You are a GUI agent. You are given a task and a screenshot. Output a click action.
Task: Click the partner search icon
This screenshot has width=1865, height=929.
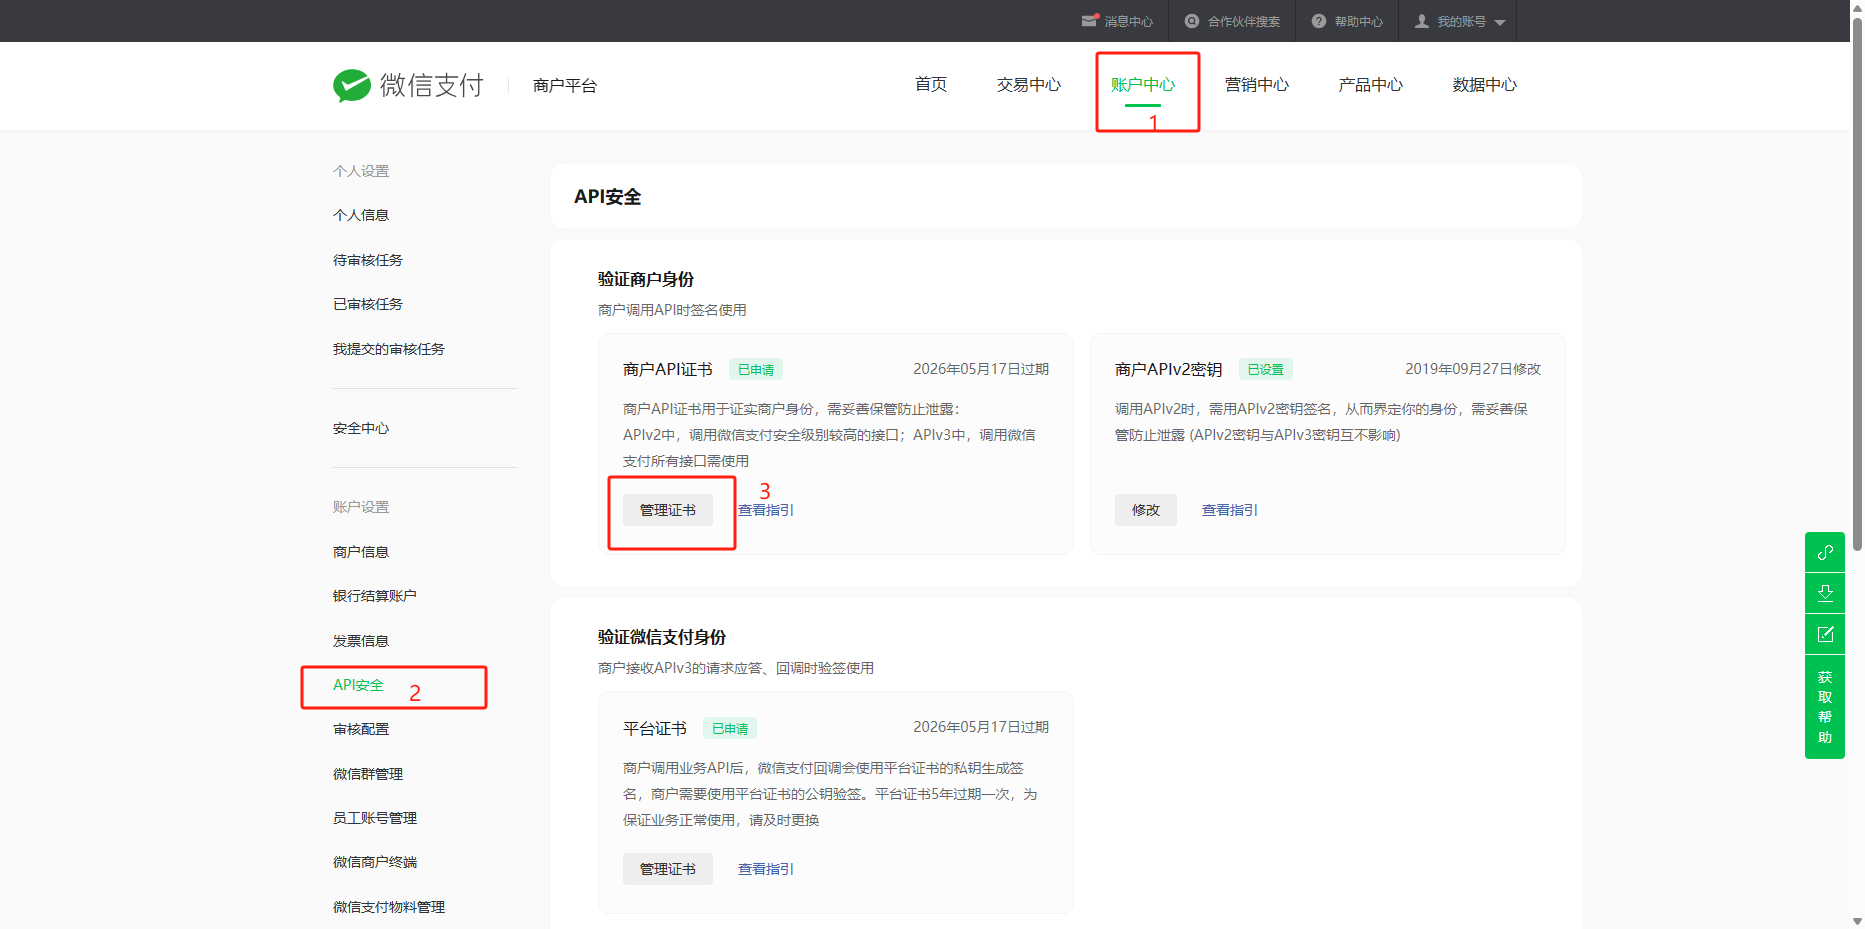(x=1192, y=21)
